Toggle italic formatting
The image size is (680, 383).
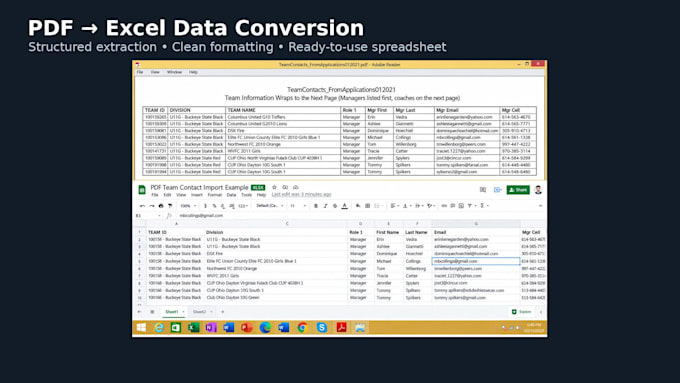pyautogui.click(x=325, y=206)
